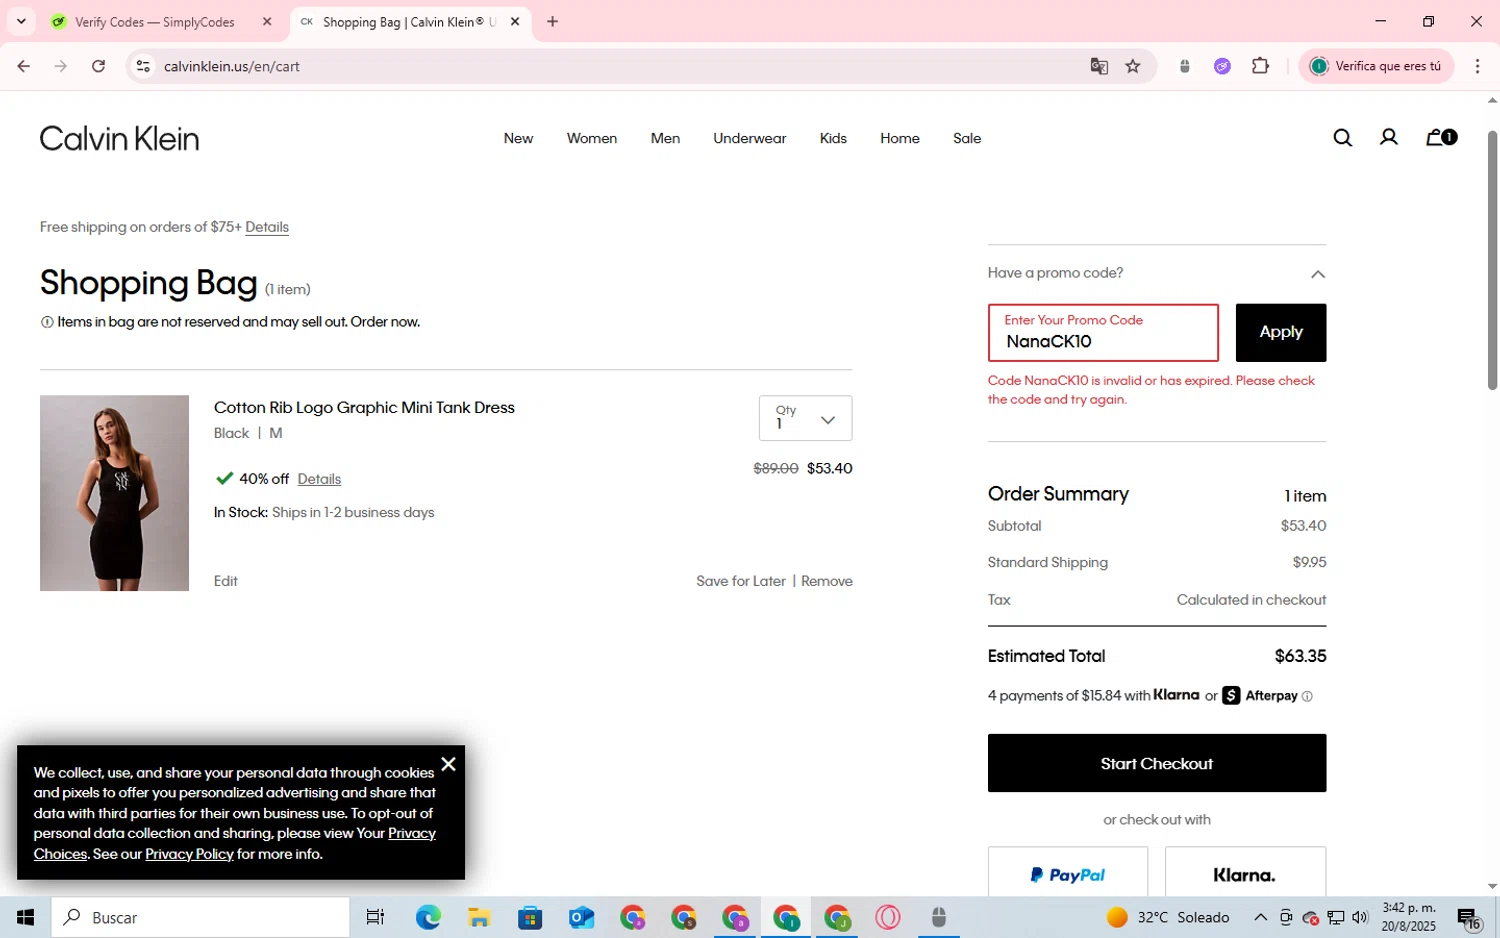Close the cookie privacy notice
This screenshot has height=938, width=1500.
point(448,764)
